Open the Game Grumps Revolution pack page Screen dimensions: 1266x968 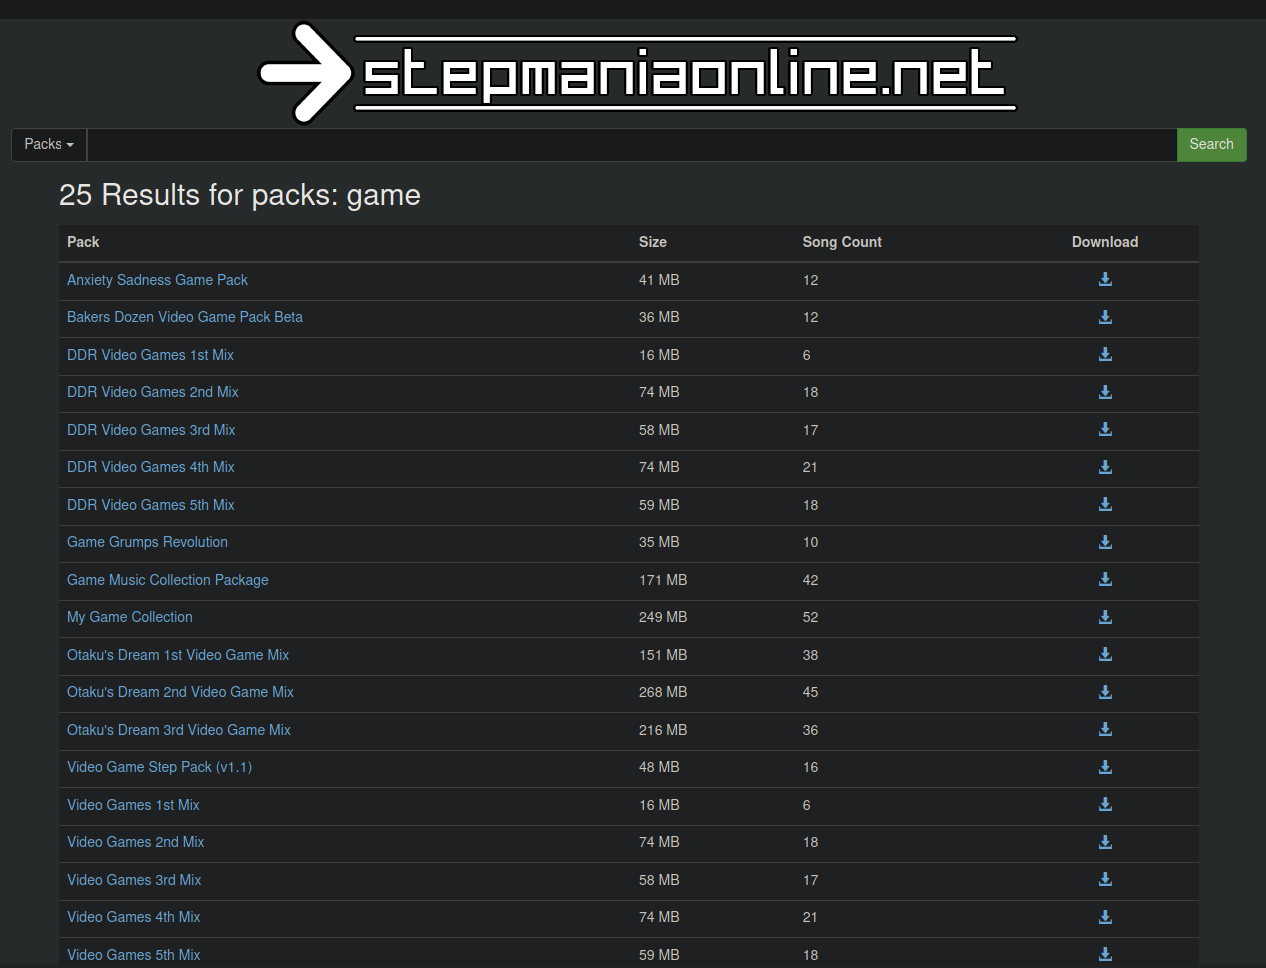147,542
